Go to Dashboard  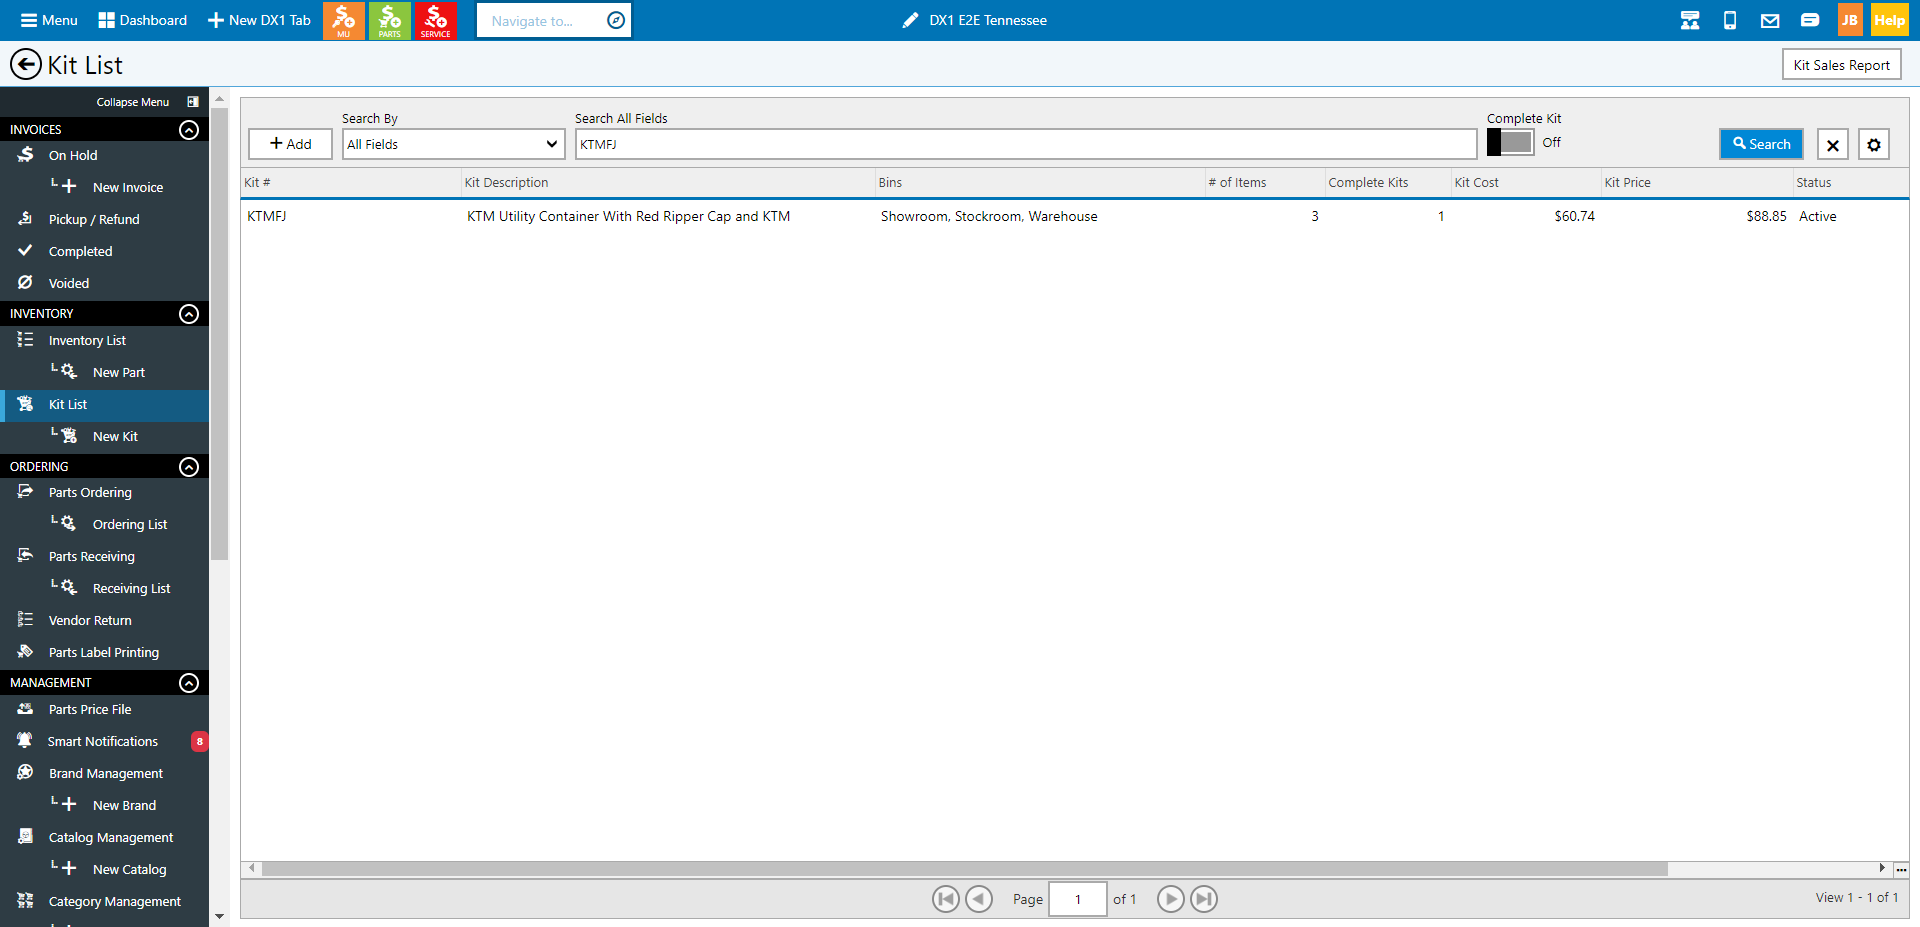(x=143, y=20)
